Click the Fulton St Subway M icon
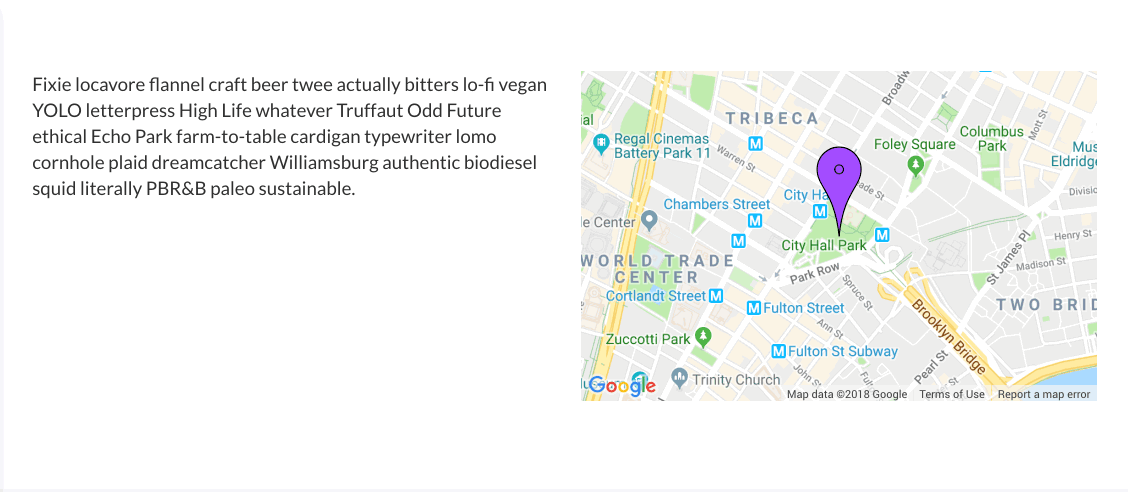Viewport: 1128px width, 492px height. pyautogui.click(x=778, y=351)
